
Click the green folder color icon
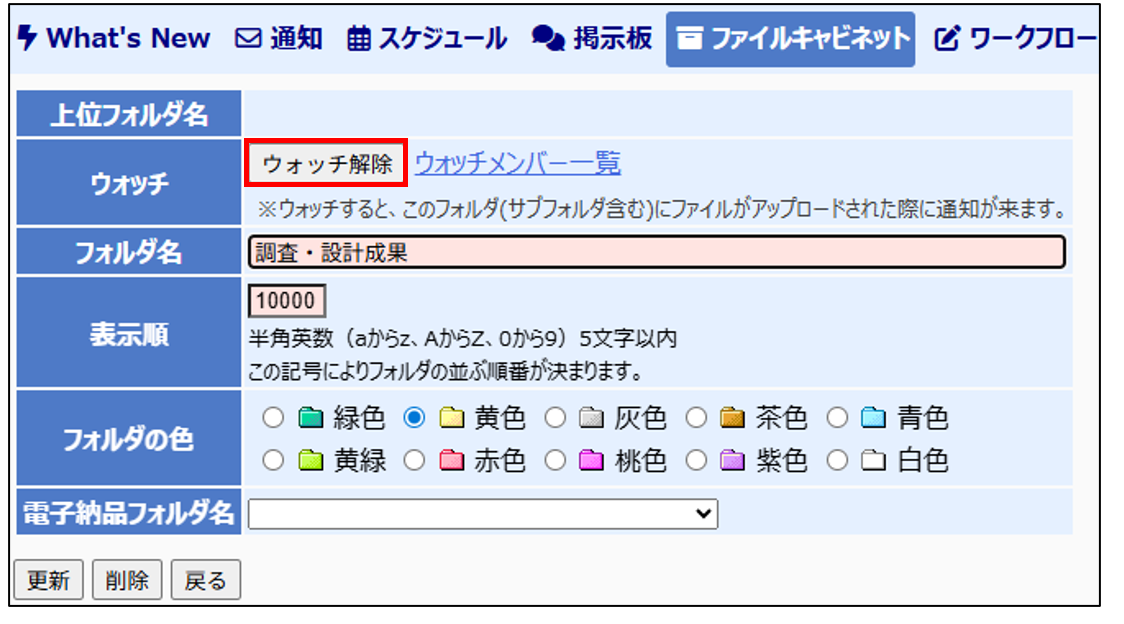(x=310, y=418)
